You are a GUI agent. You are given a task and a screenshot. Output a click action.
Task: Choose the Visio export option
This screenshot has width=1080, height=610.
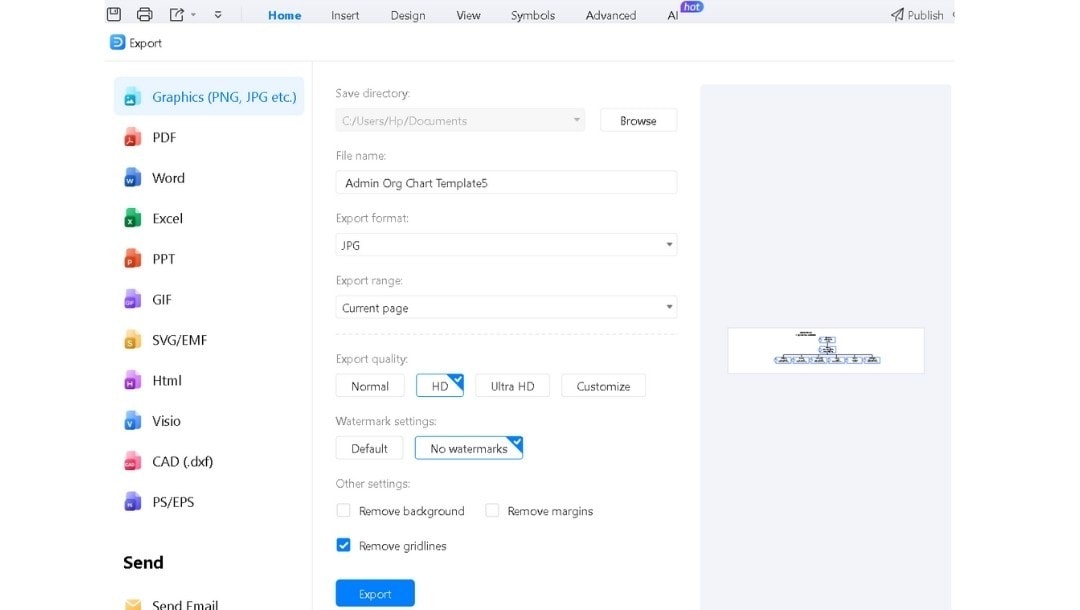(166, 421)
